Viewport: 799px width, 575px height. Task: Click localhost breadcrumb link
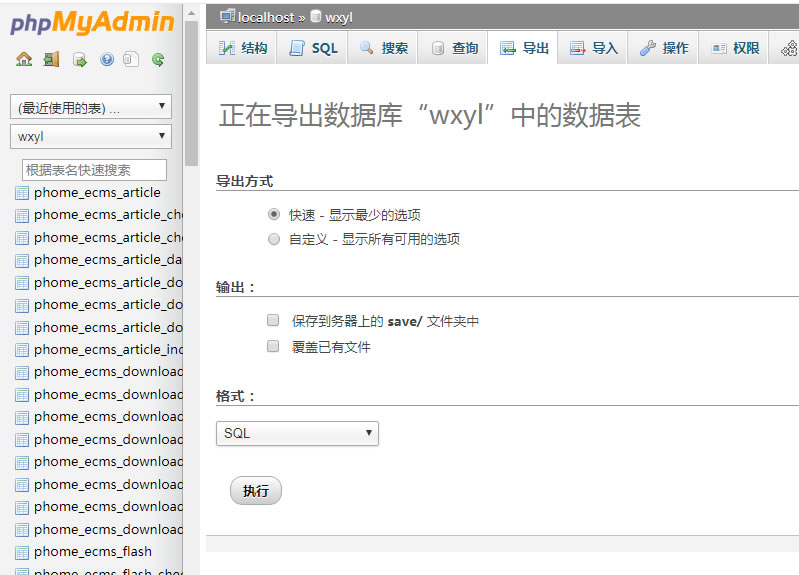[265, 17]
